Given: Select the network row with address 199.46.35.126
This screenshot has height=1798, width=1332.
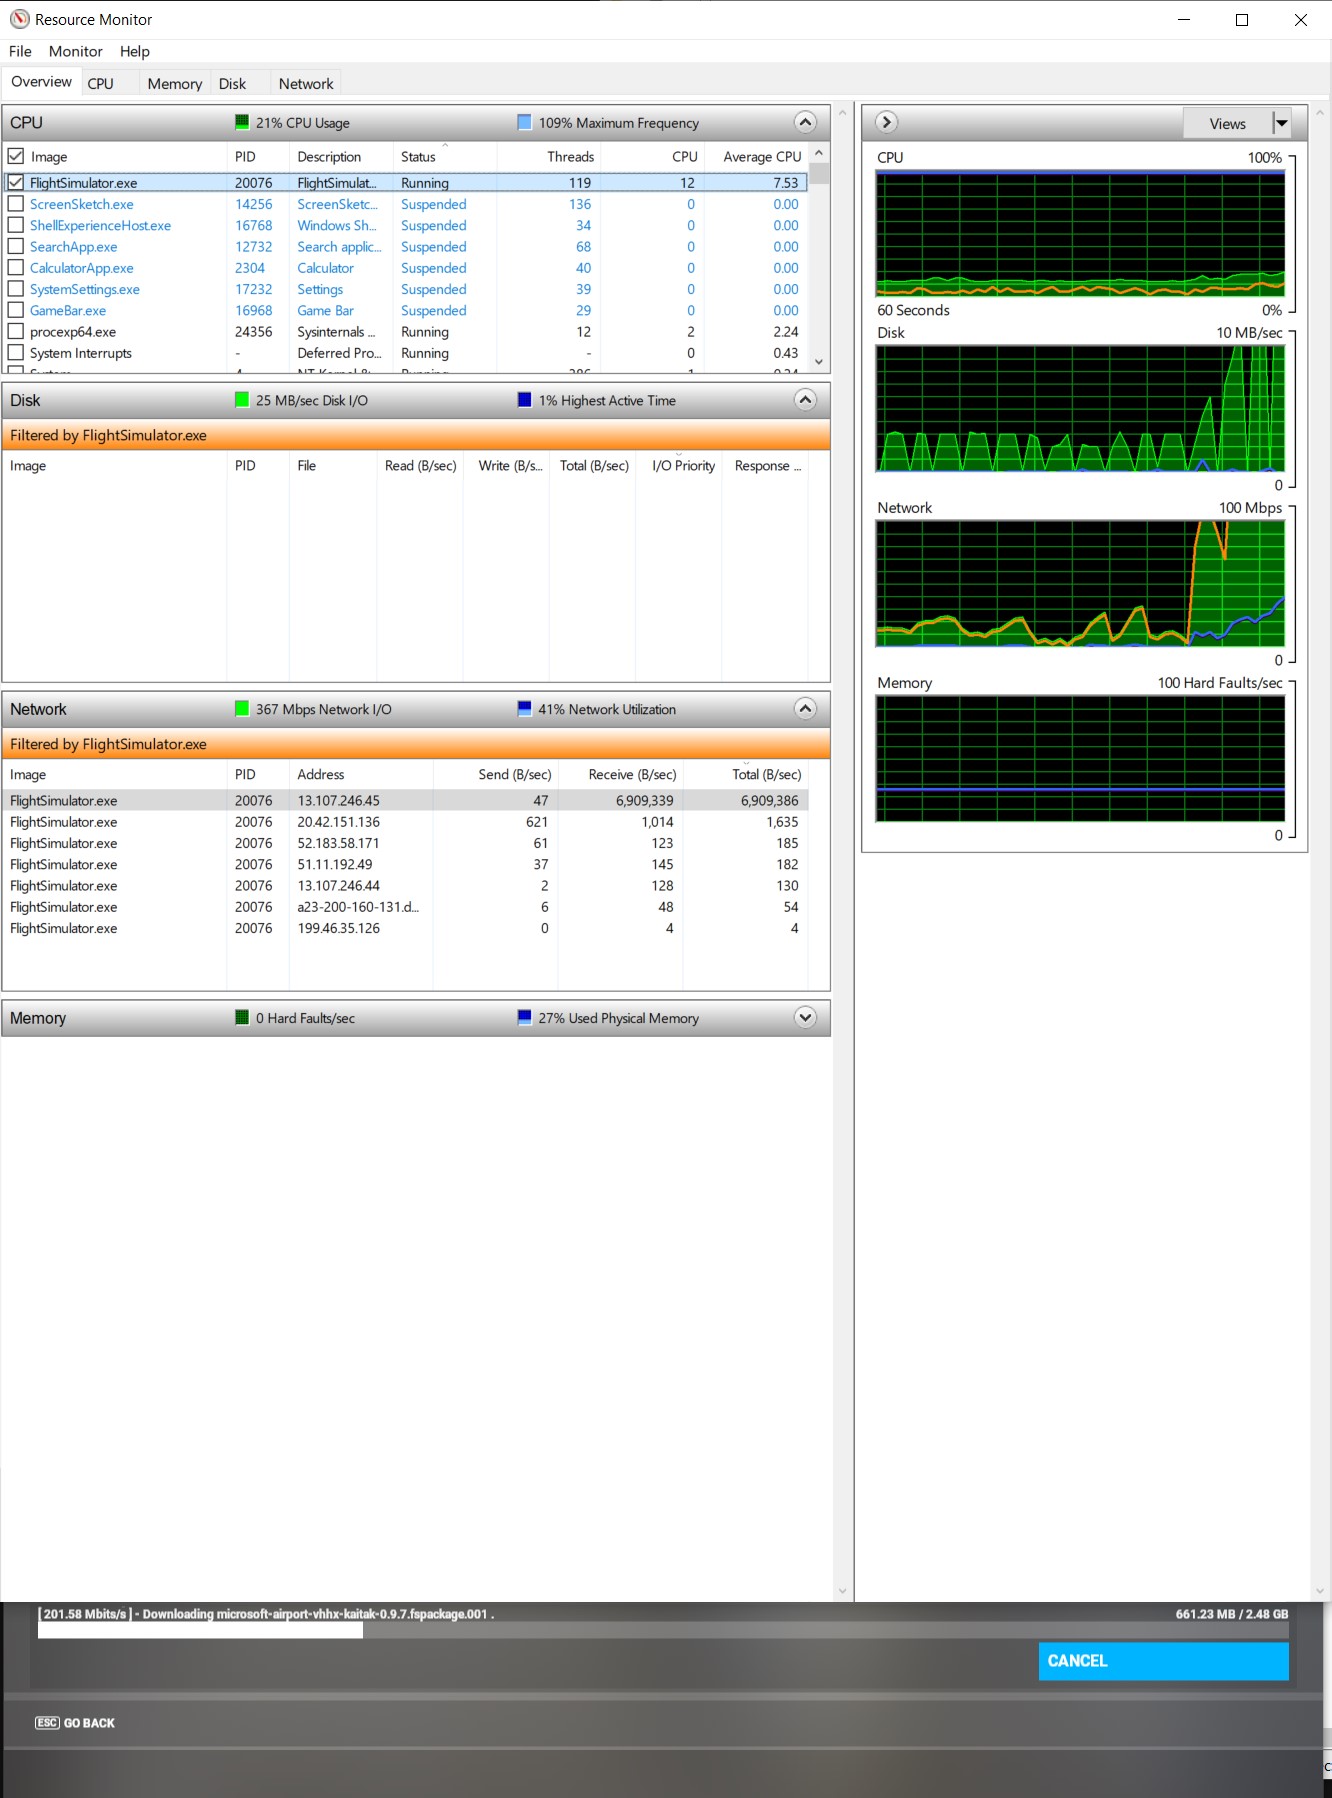Looking at the screenshot, I should [x=405, y=928].
